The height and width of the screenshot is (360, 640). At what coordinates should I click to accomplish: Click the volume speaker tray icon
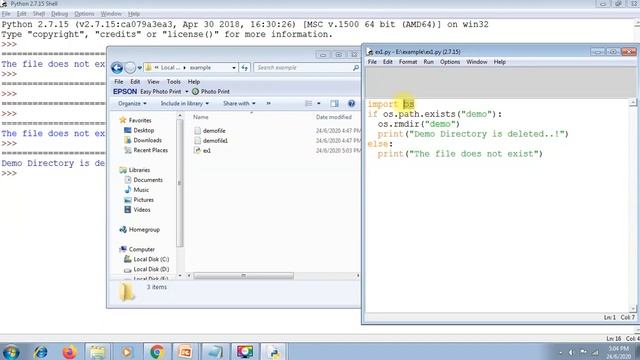coord(571,352)
